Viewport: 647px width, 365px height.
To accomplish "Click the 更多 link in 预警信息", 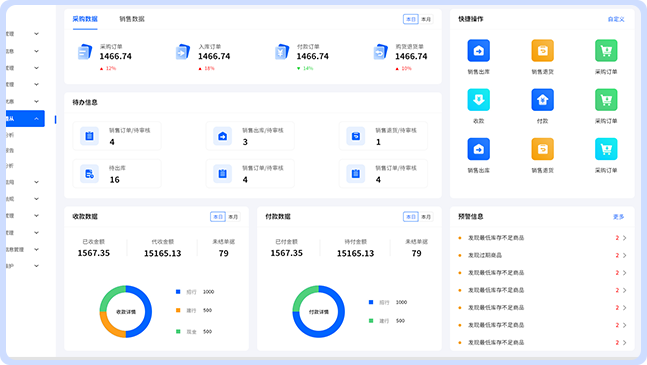I will pos(619,217).
